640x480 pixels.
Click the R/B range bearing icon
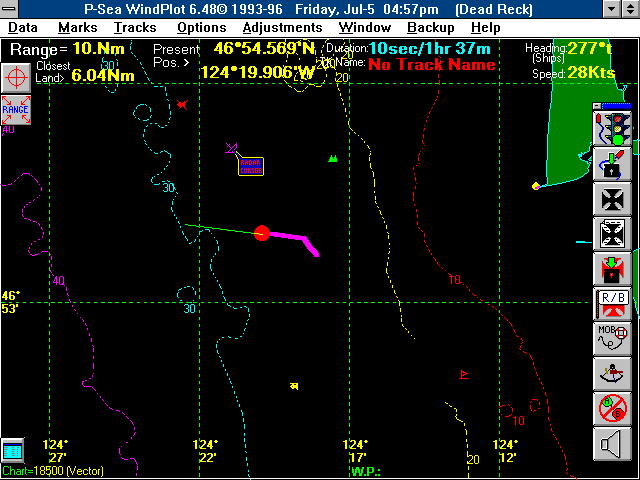pos(612,304)
